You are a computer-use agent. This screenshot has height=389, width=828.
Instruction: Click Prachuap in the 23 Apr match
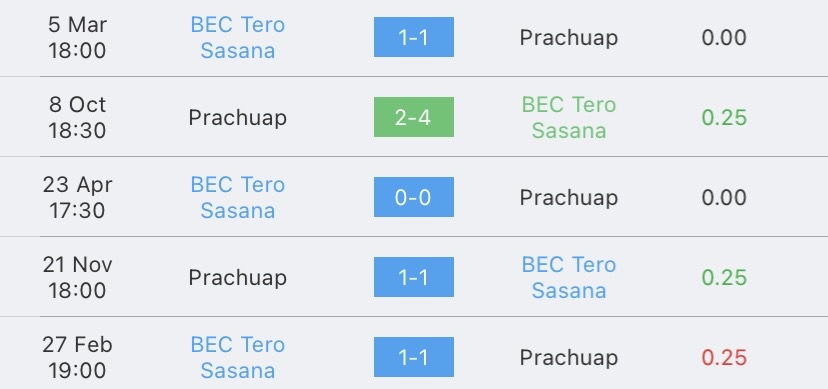click(569, 198)
